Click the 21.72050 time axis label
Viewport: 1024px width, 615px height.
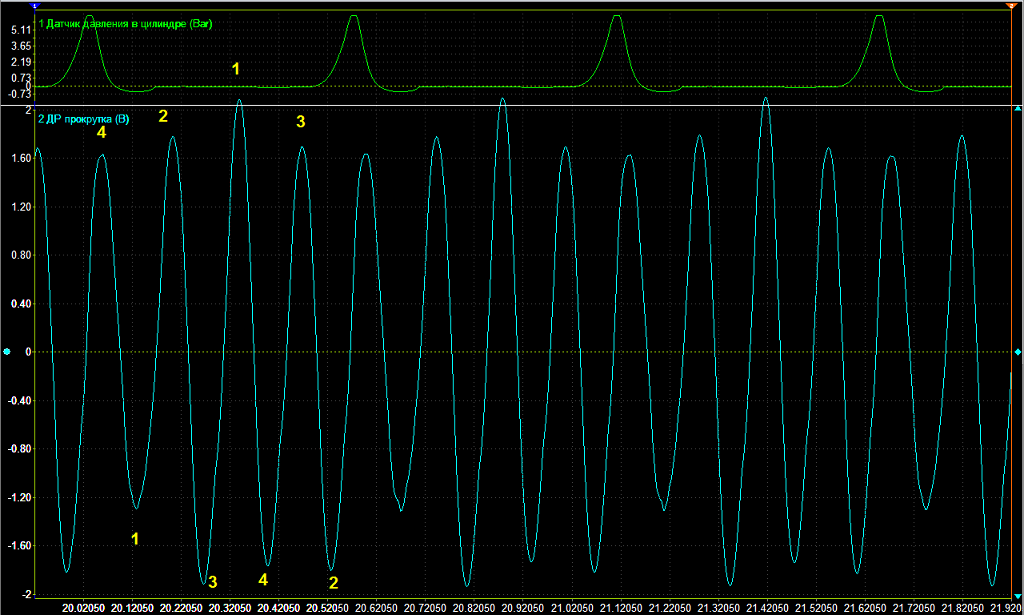point(914,608)
